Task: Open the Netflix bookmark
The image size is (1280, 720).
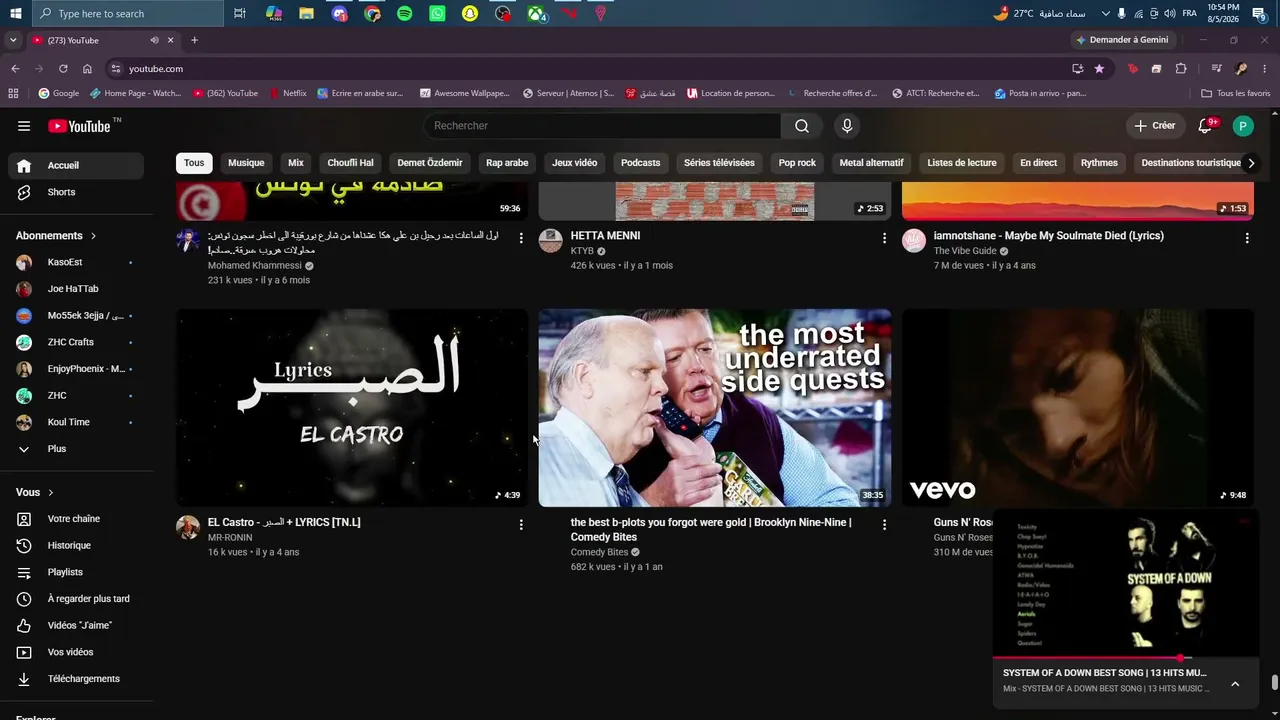Action: coord(288,94)
